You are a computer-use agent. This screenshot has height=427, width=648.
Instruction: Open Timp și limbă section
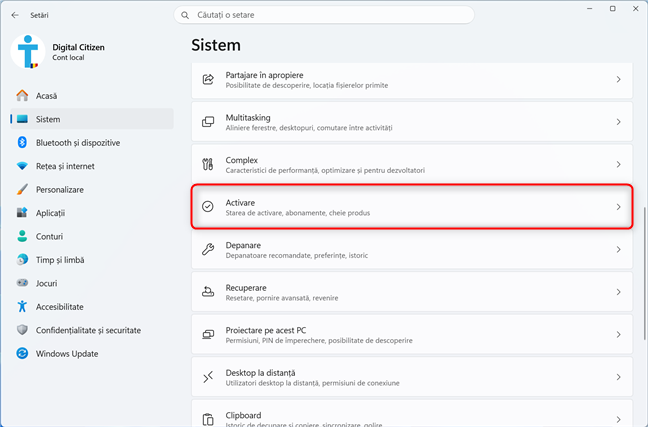coord(92,260)
